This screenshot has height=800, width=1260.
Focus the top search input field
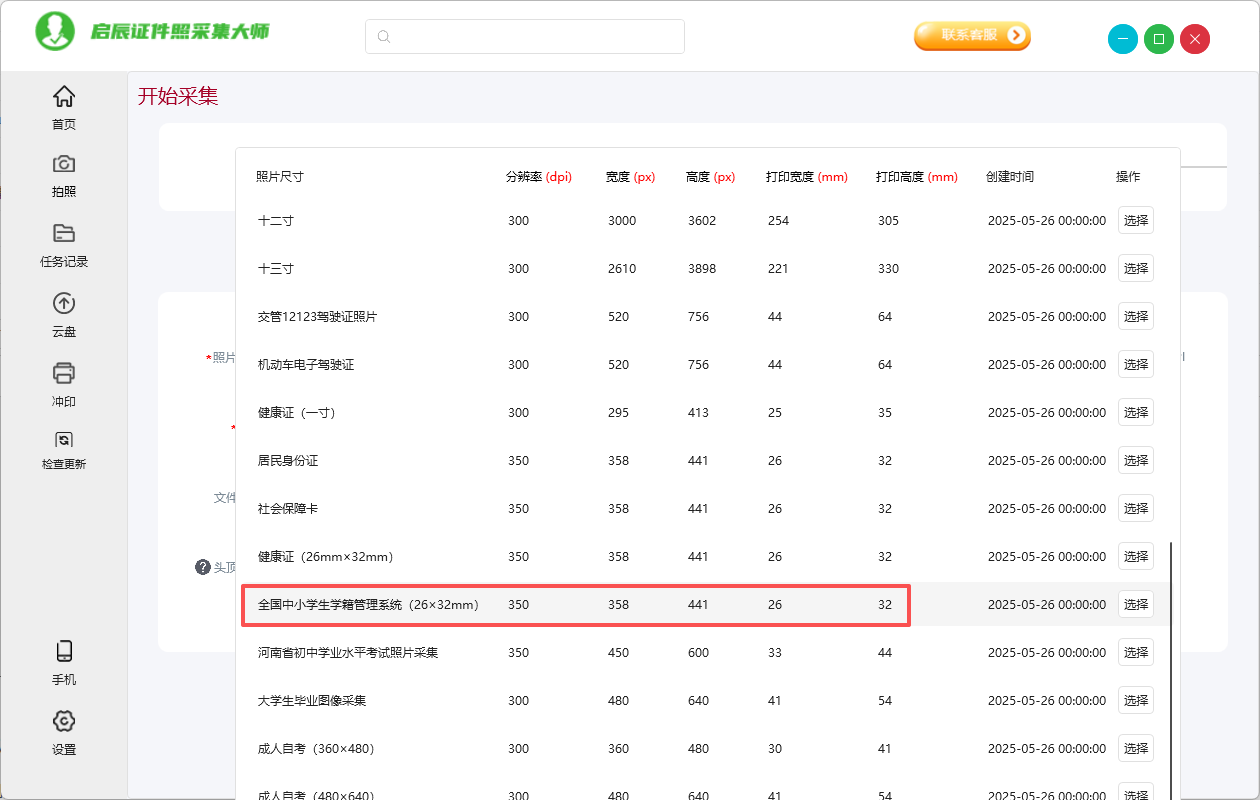click(x=525, y=37)
